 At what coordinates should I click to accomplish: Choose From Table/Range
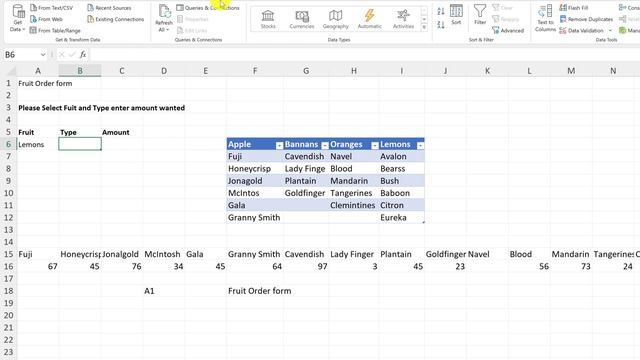point(55,31)
